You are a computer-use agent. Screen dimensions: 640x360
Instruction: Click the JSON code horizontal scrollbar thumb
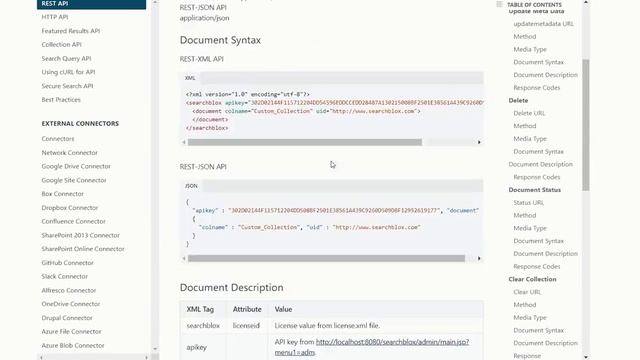(327, 258)
